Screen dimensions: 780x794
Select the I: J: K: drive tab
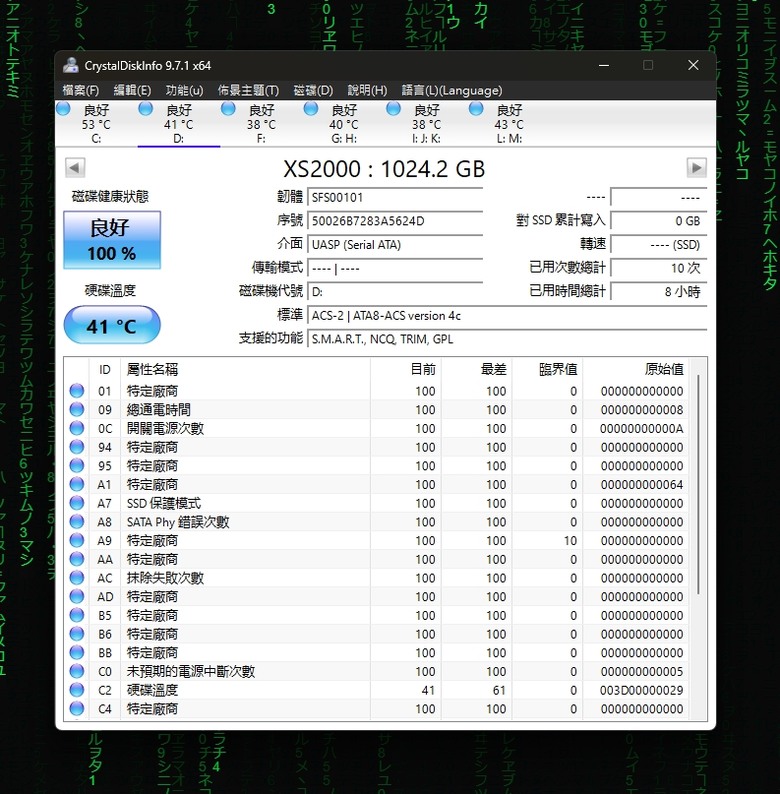point(426,124)
